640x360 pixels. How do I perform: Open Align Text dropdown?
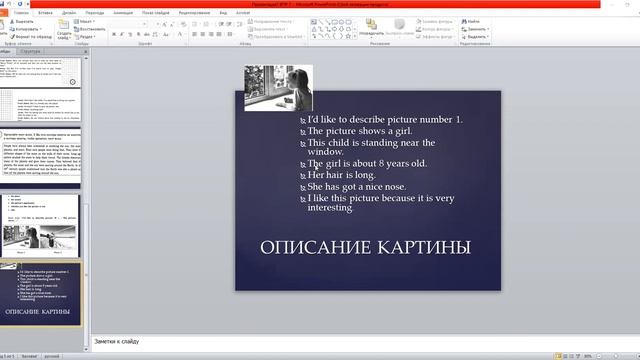[x=268, y=29]
